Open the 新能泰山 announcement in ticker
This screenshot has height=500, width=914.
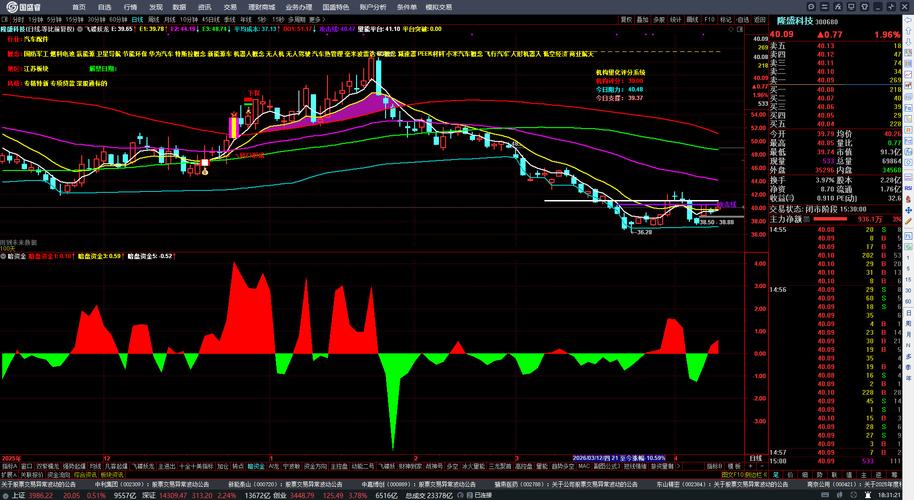point(285,484)
